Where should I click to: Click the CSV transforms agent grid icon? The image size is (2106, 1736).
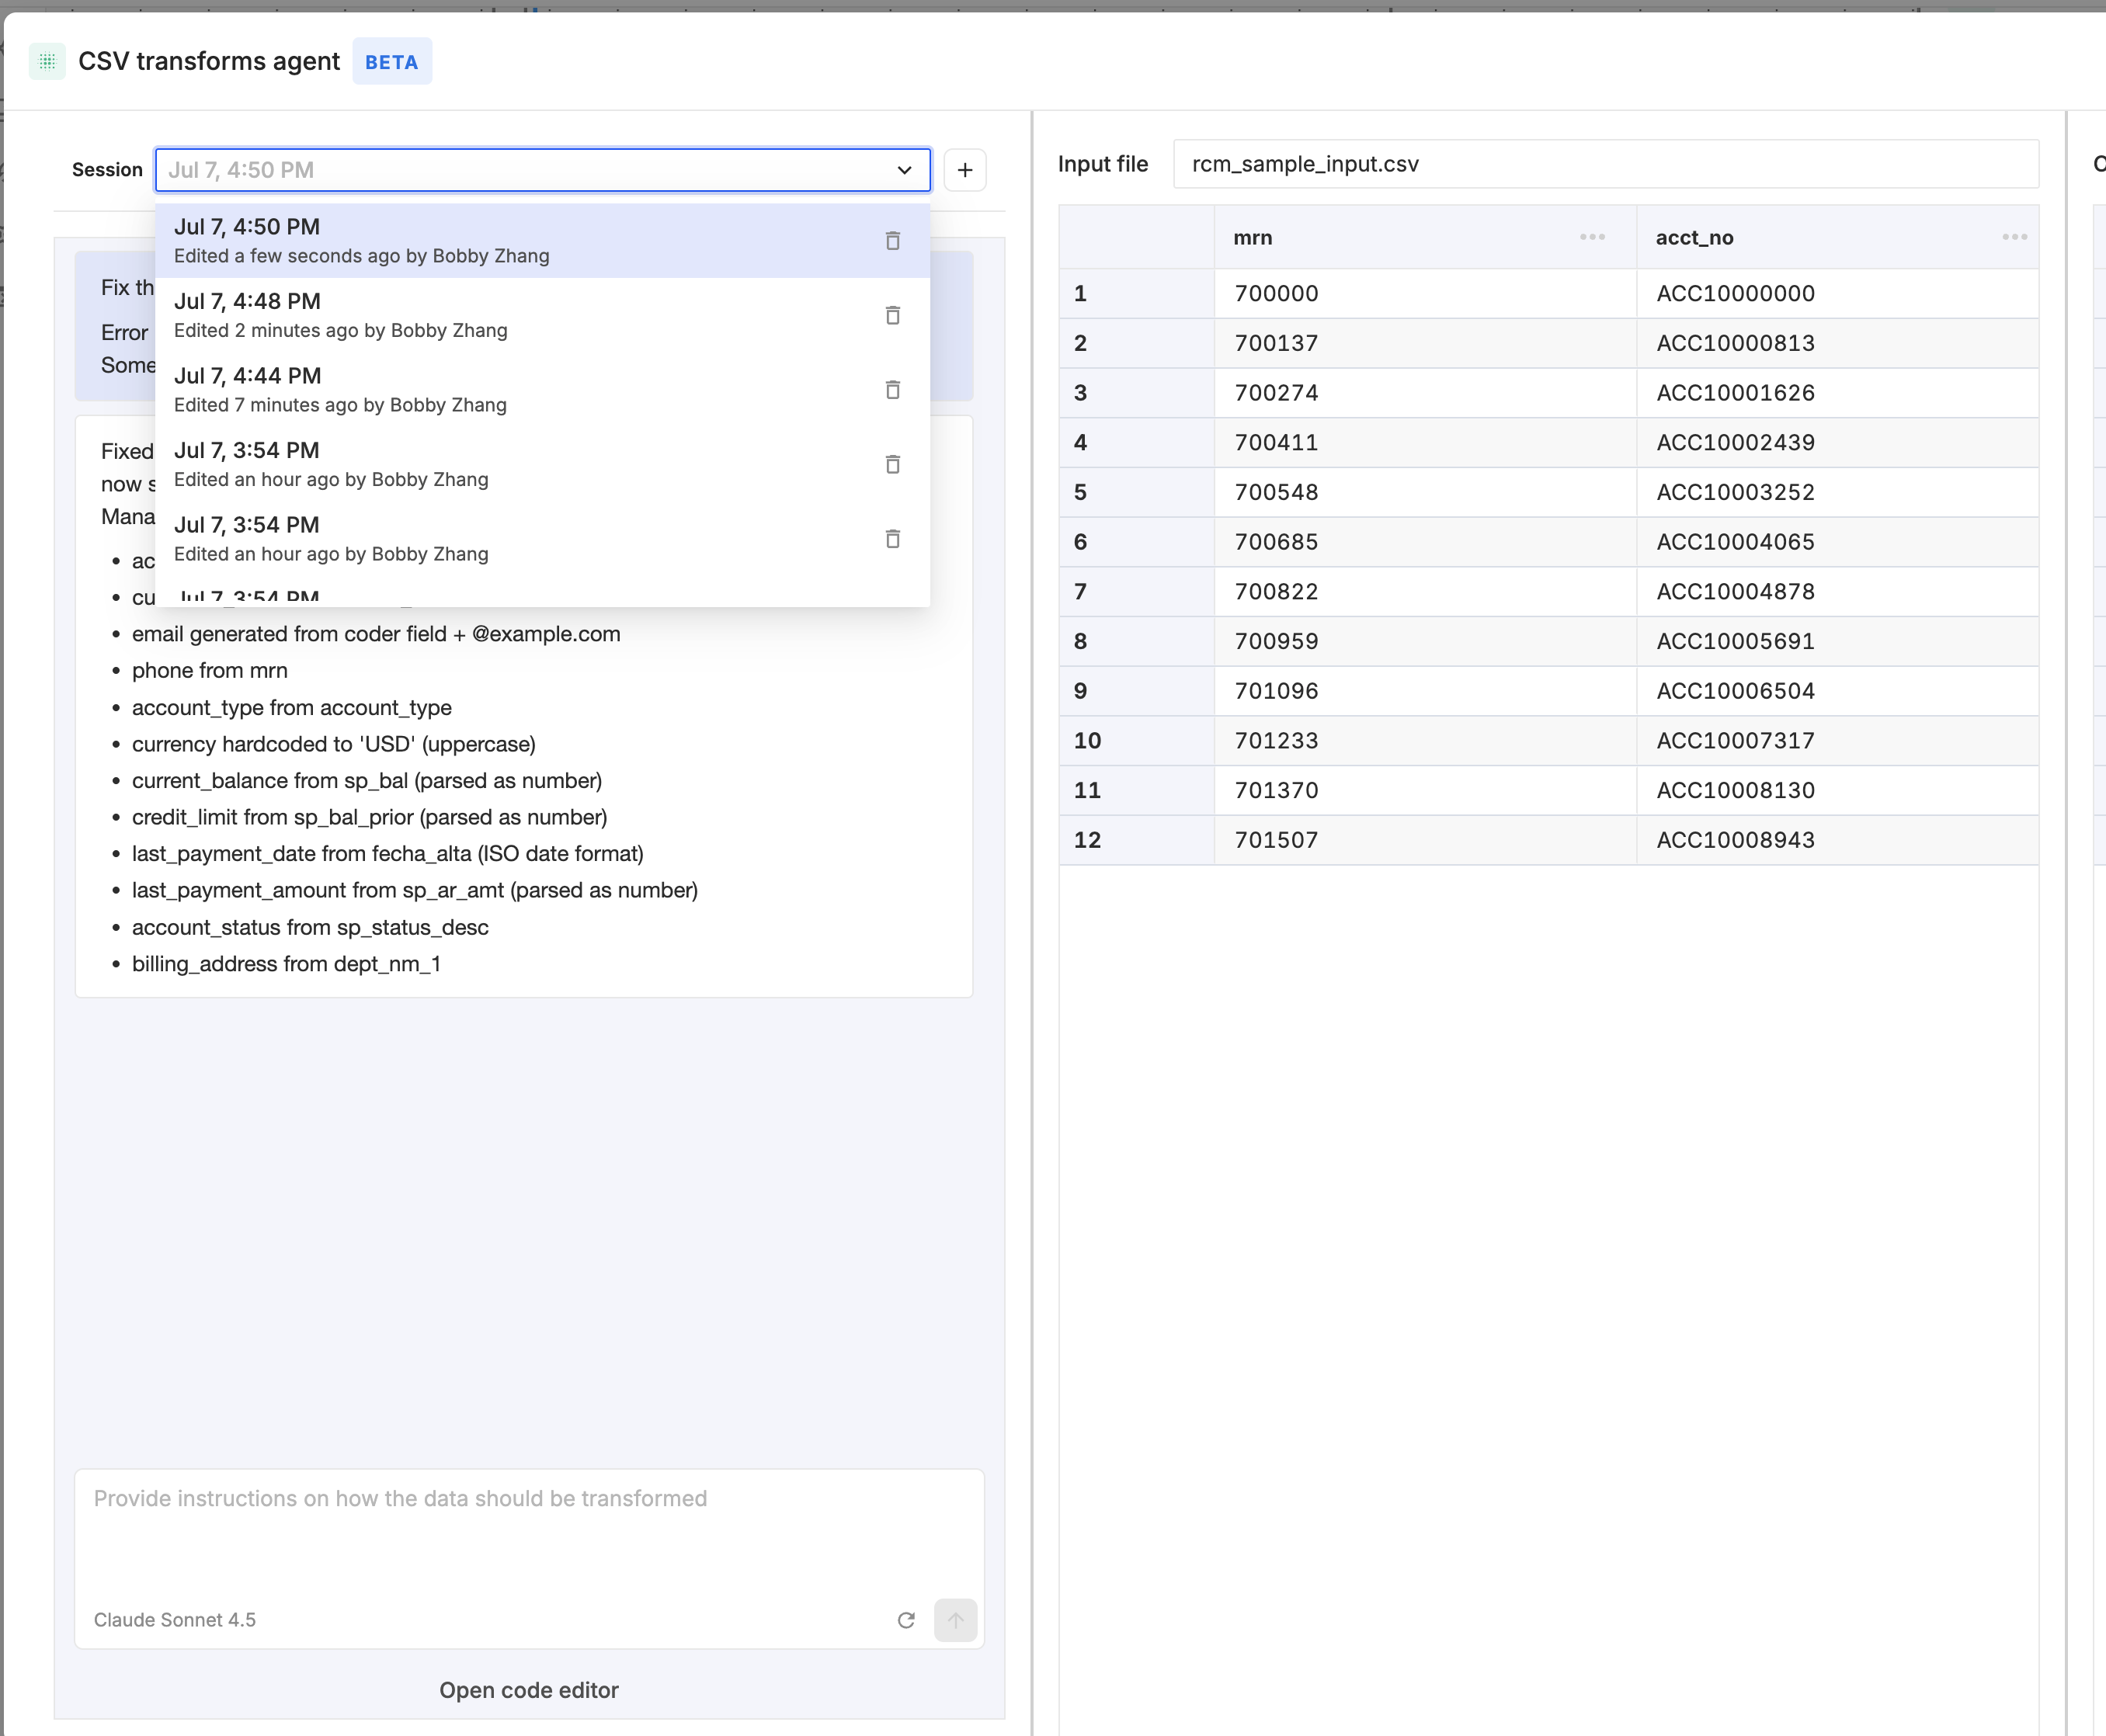tap(47, 61)
